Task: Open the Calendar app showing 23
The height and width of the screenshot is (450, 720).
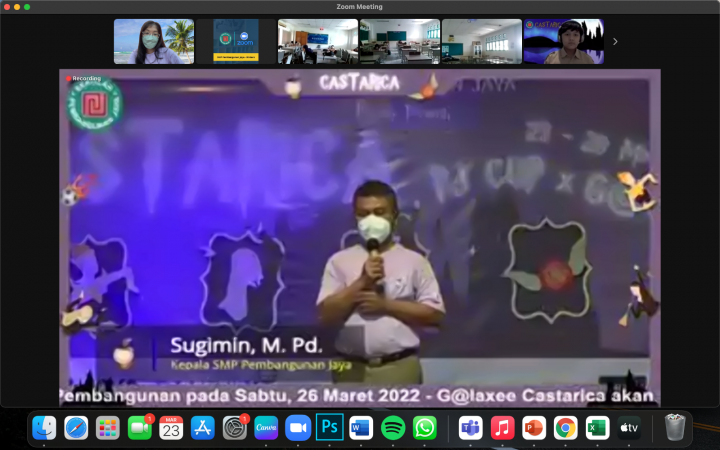Action: [x=171, y=428]
